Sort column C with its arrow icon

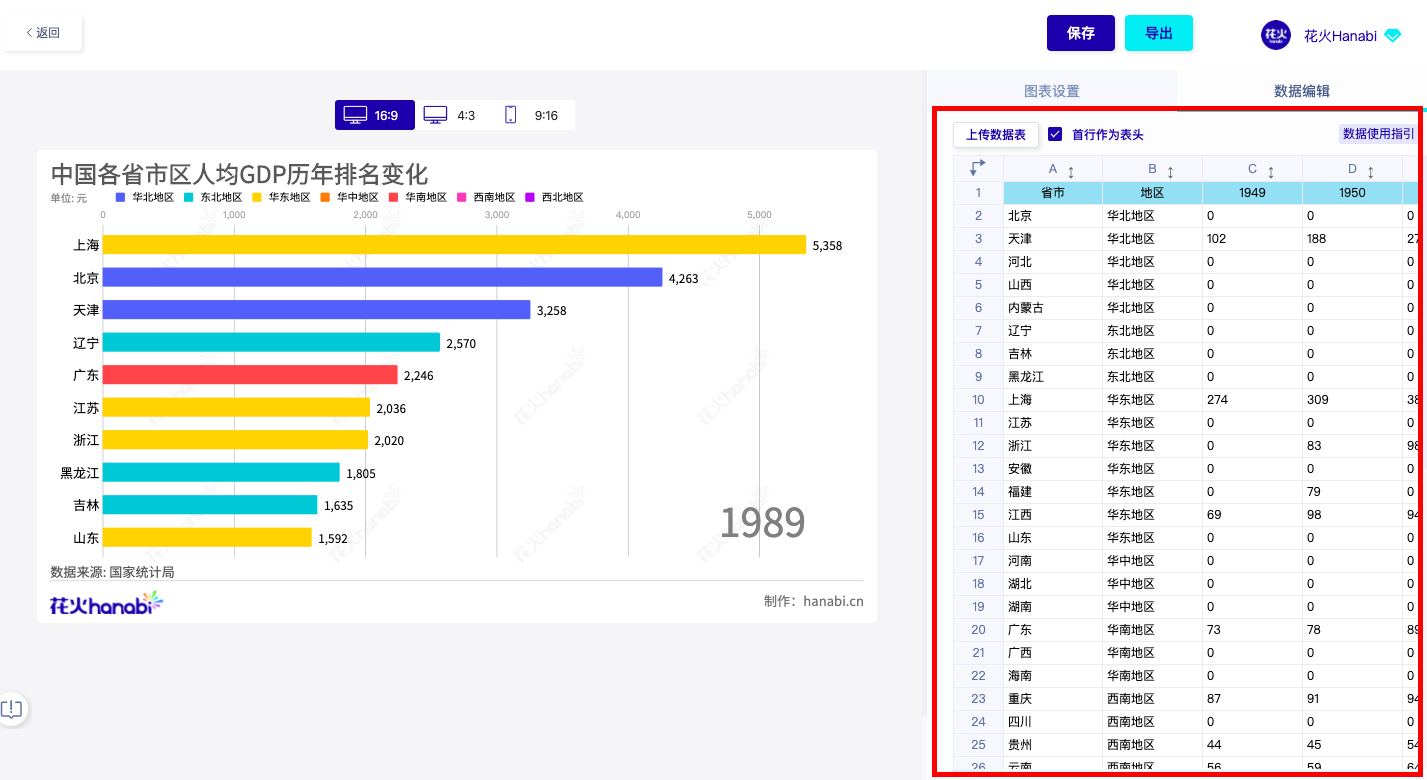tap(1270, 171)
